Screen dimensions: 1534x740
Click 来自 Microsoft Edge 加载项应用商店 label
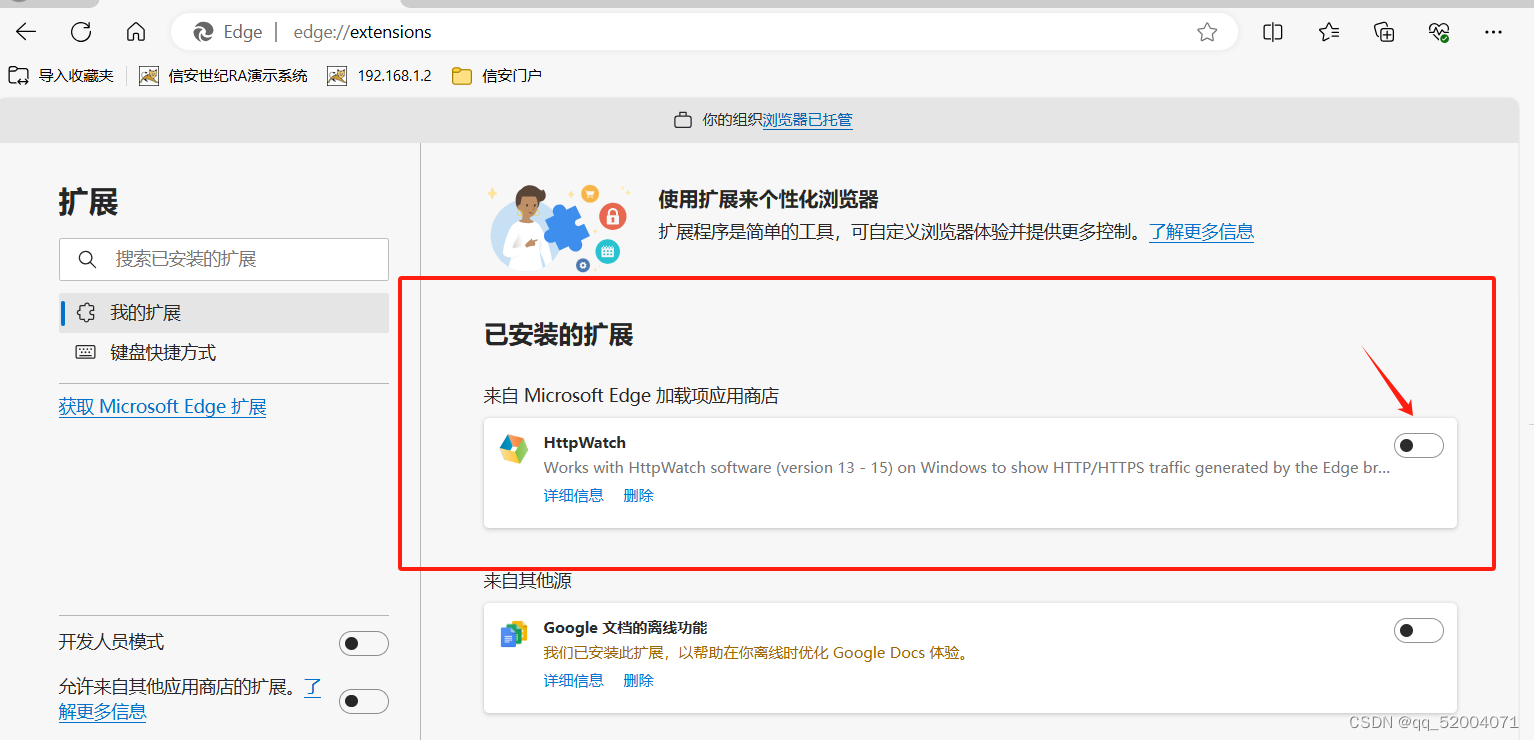631,396
